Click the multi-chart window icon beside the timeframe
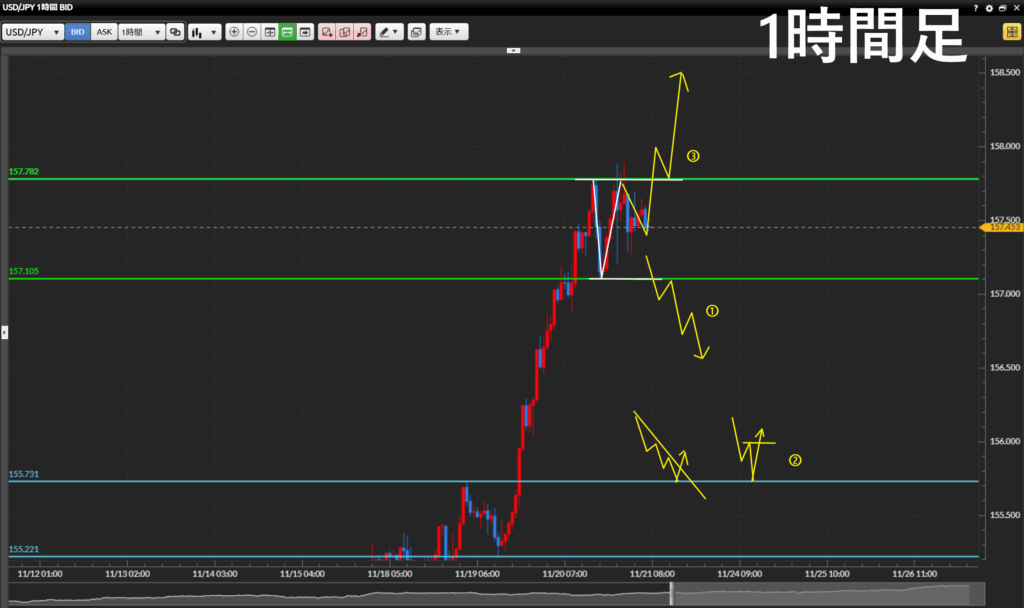The height and width of the screenshot is (608, 1024). 175,32
